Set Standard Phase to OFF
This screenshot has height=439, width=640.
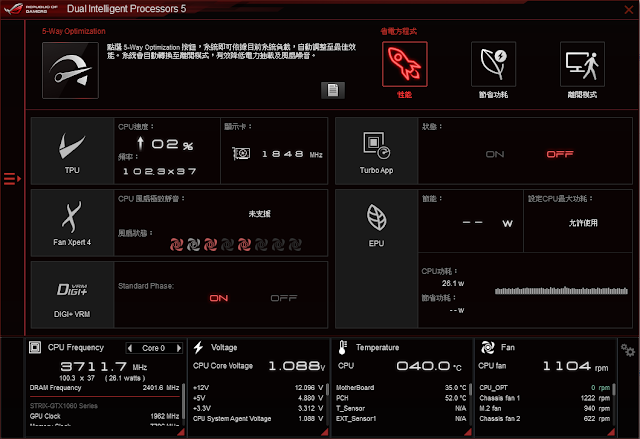(x=284, y=298)
